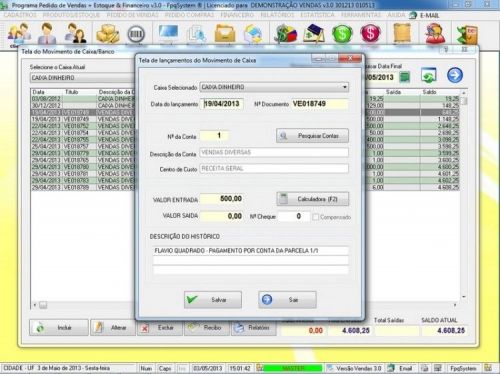
Task: Click the blue arrow icon near Data Final
Action: click(x=455, y=75)
